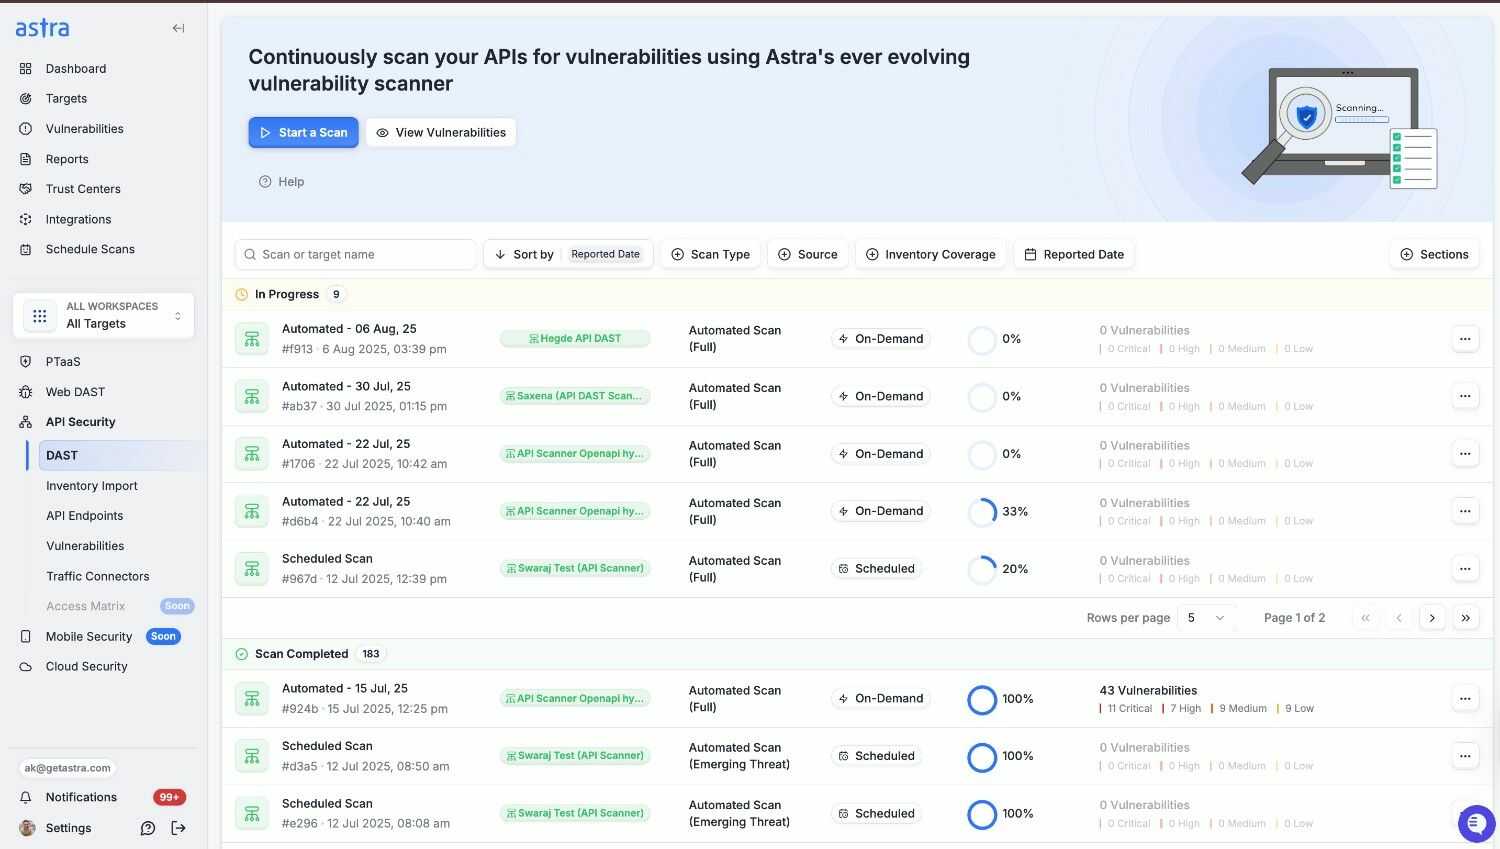This screenshot has width=1500, height=849.
Task: Open the support chat bubble
Action: [1476, 823]
